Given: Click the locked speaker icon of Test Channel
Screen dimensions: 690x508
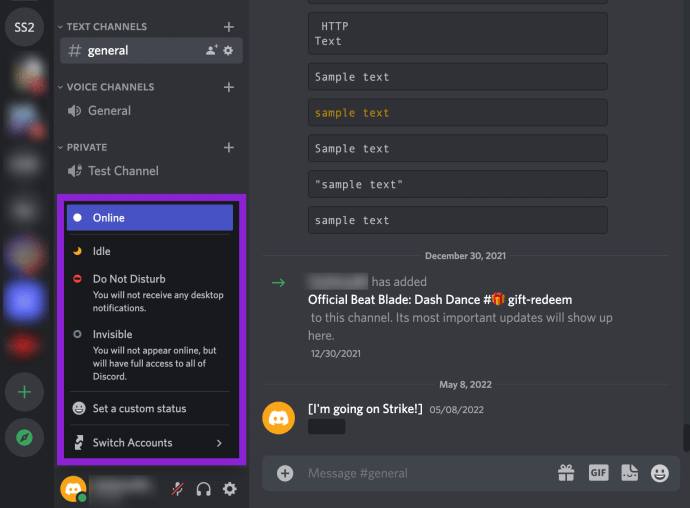Looking at the screenshot, I should pyautogui.click(x=75, y=171).
